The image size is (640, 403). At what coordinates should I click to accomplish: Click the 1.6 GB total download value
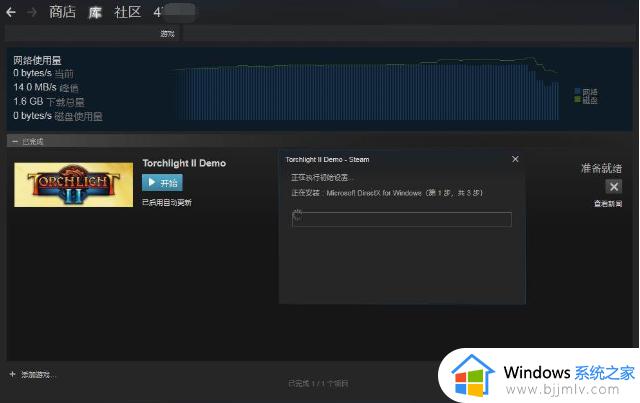pos(28,101)
